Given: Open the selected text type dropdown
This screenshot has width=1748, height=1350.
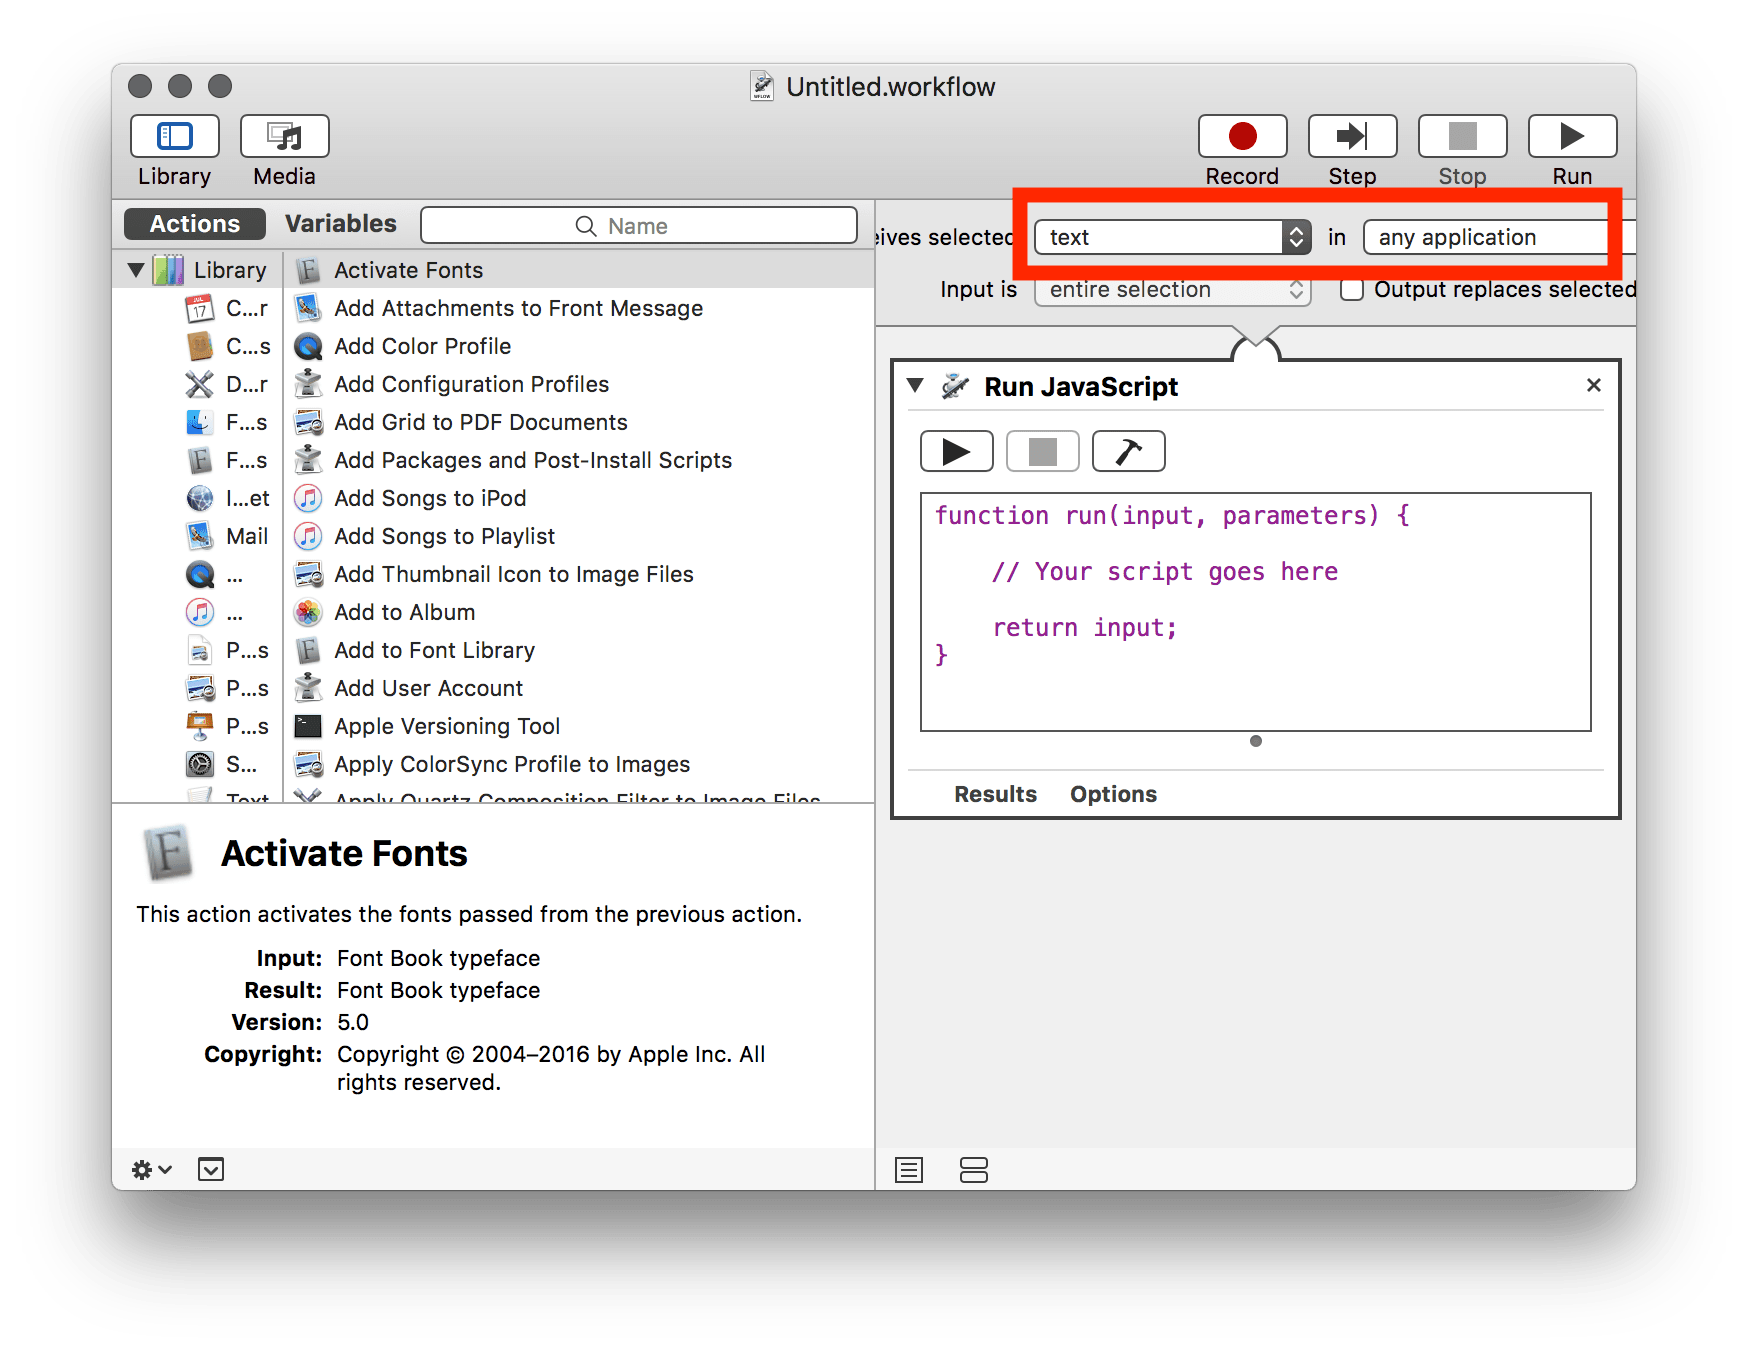Looking at the screenshot, I should click(1172, 237).
